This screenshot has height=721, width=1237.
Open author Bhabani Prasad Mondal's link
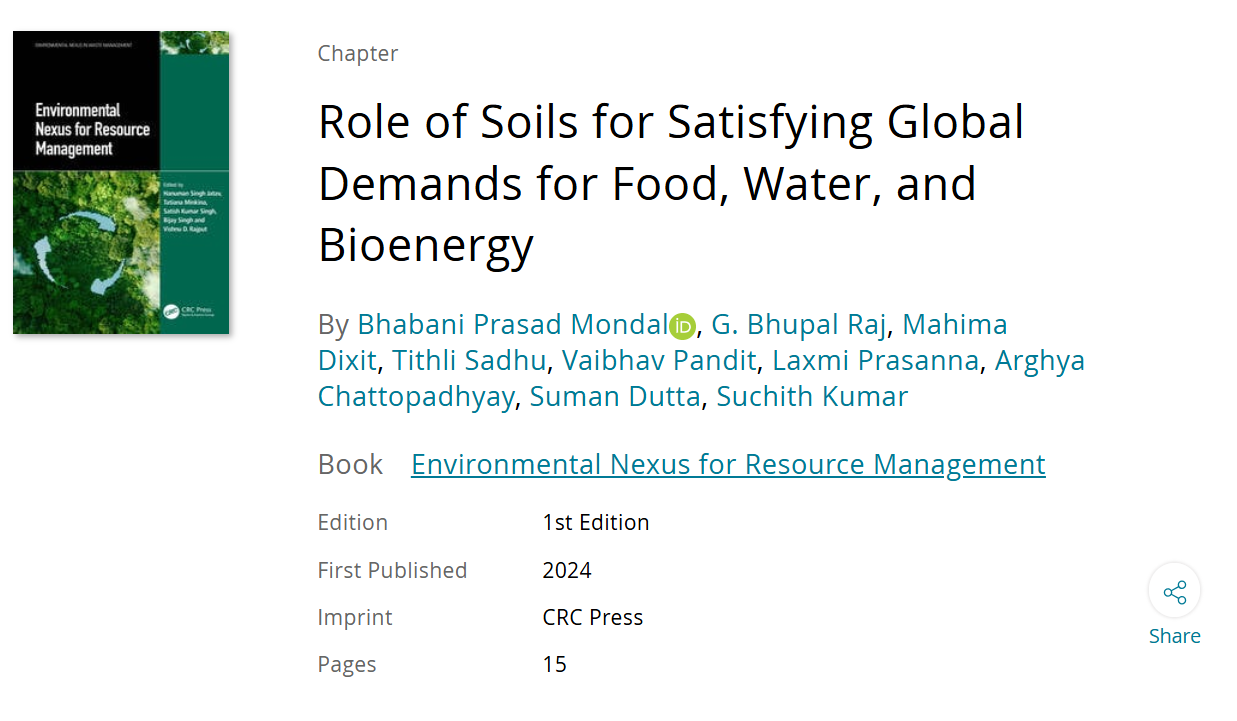[512, 325]
